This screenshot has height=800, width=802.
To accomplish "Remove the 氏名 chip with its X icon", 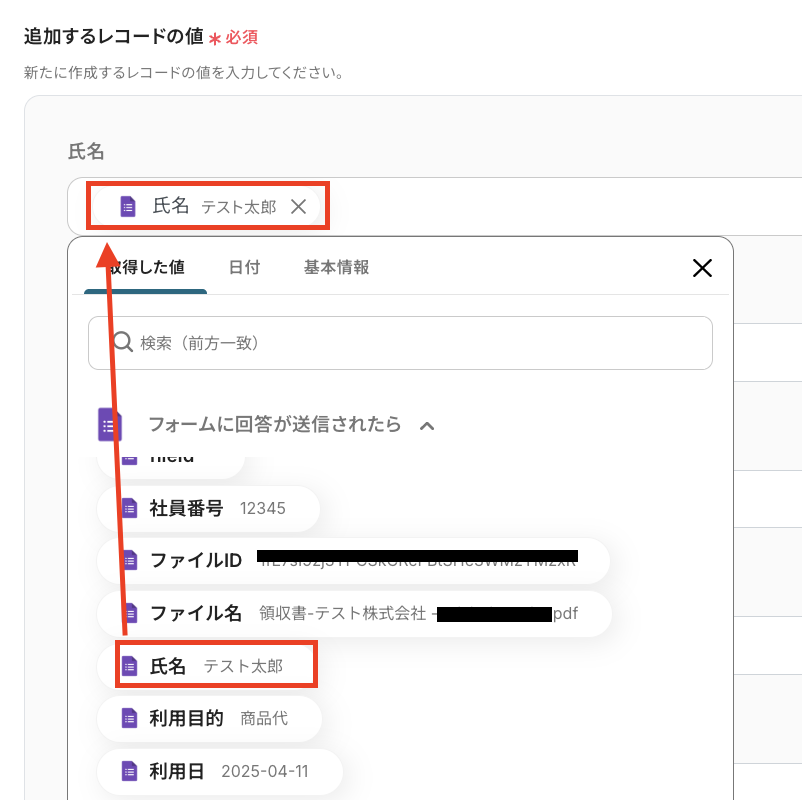I will 298,207.
